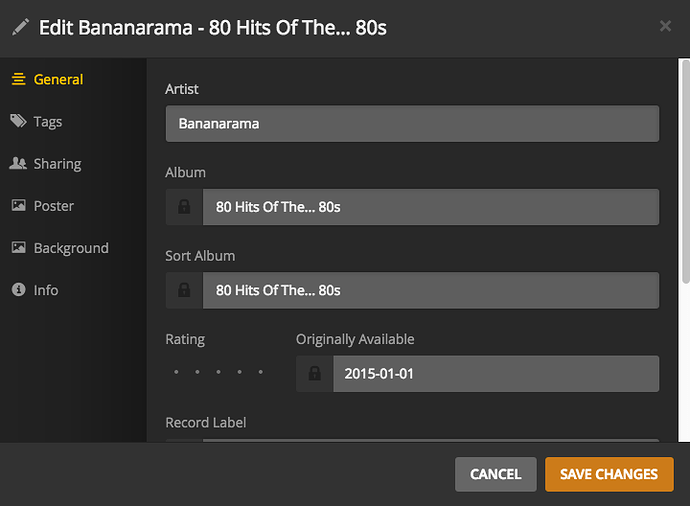Click into the Sort Album field

click(430, 290)
